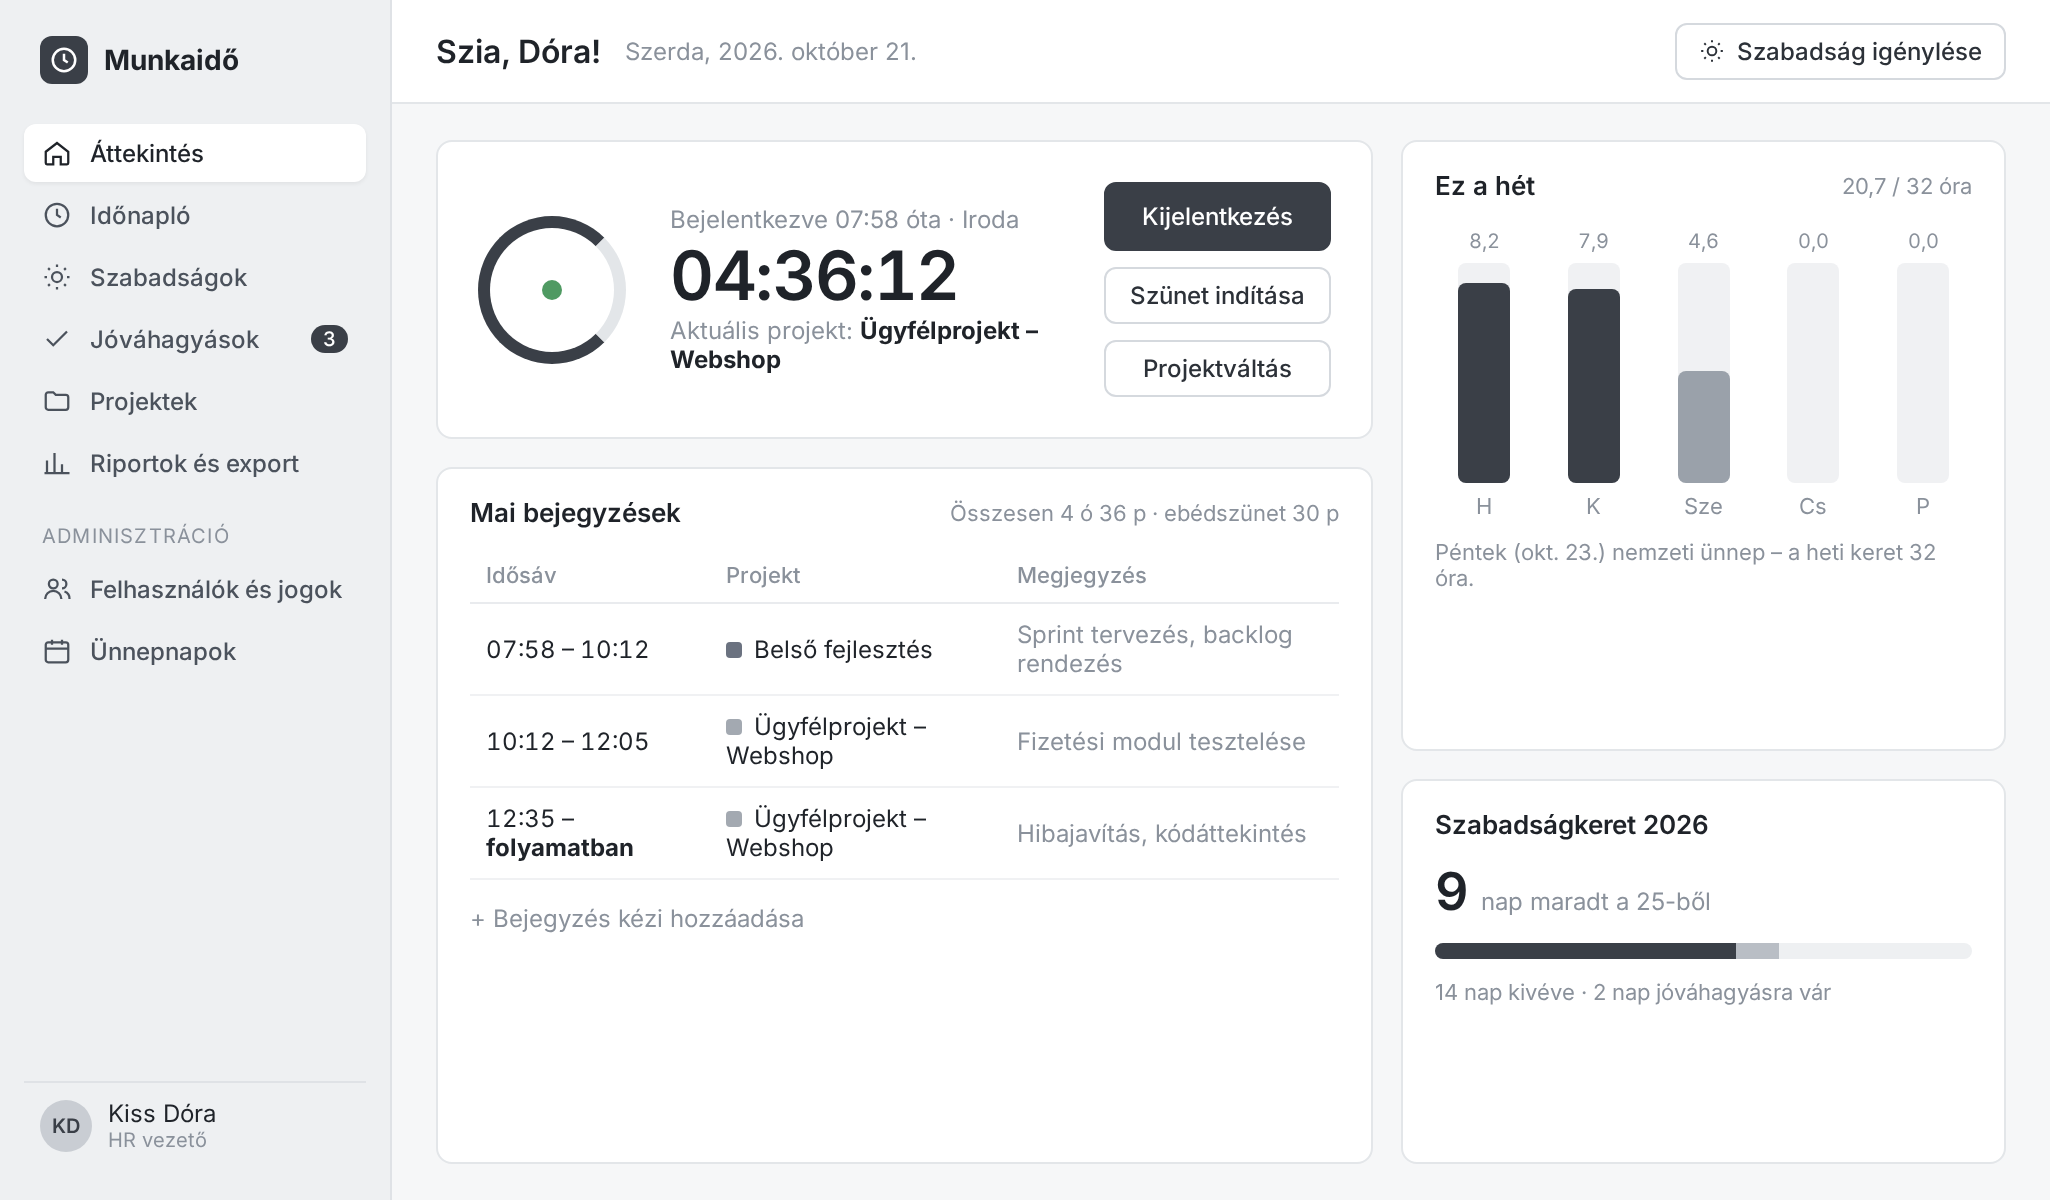2050x1200 pixels.
Task: Open Felhasználók és jogok admin page
Action: tap(195, 589)
